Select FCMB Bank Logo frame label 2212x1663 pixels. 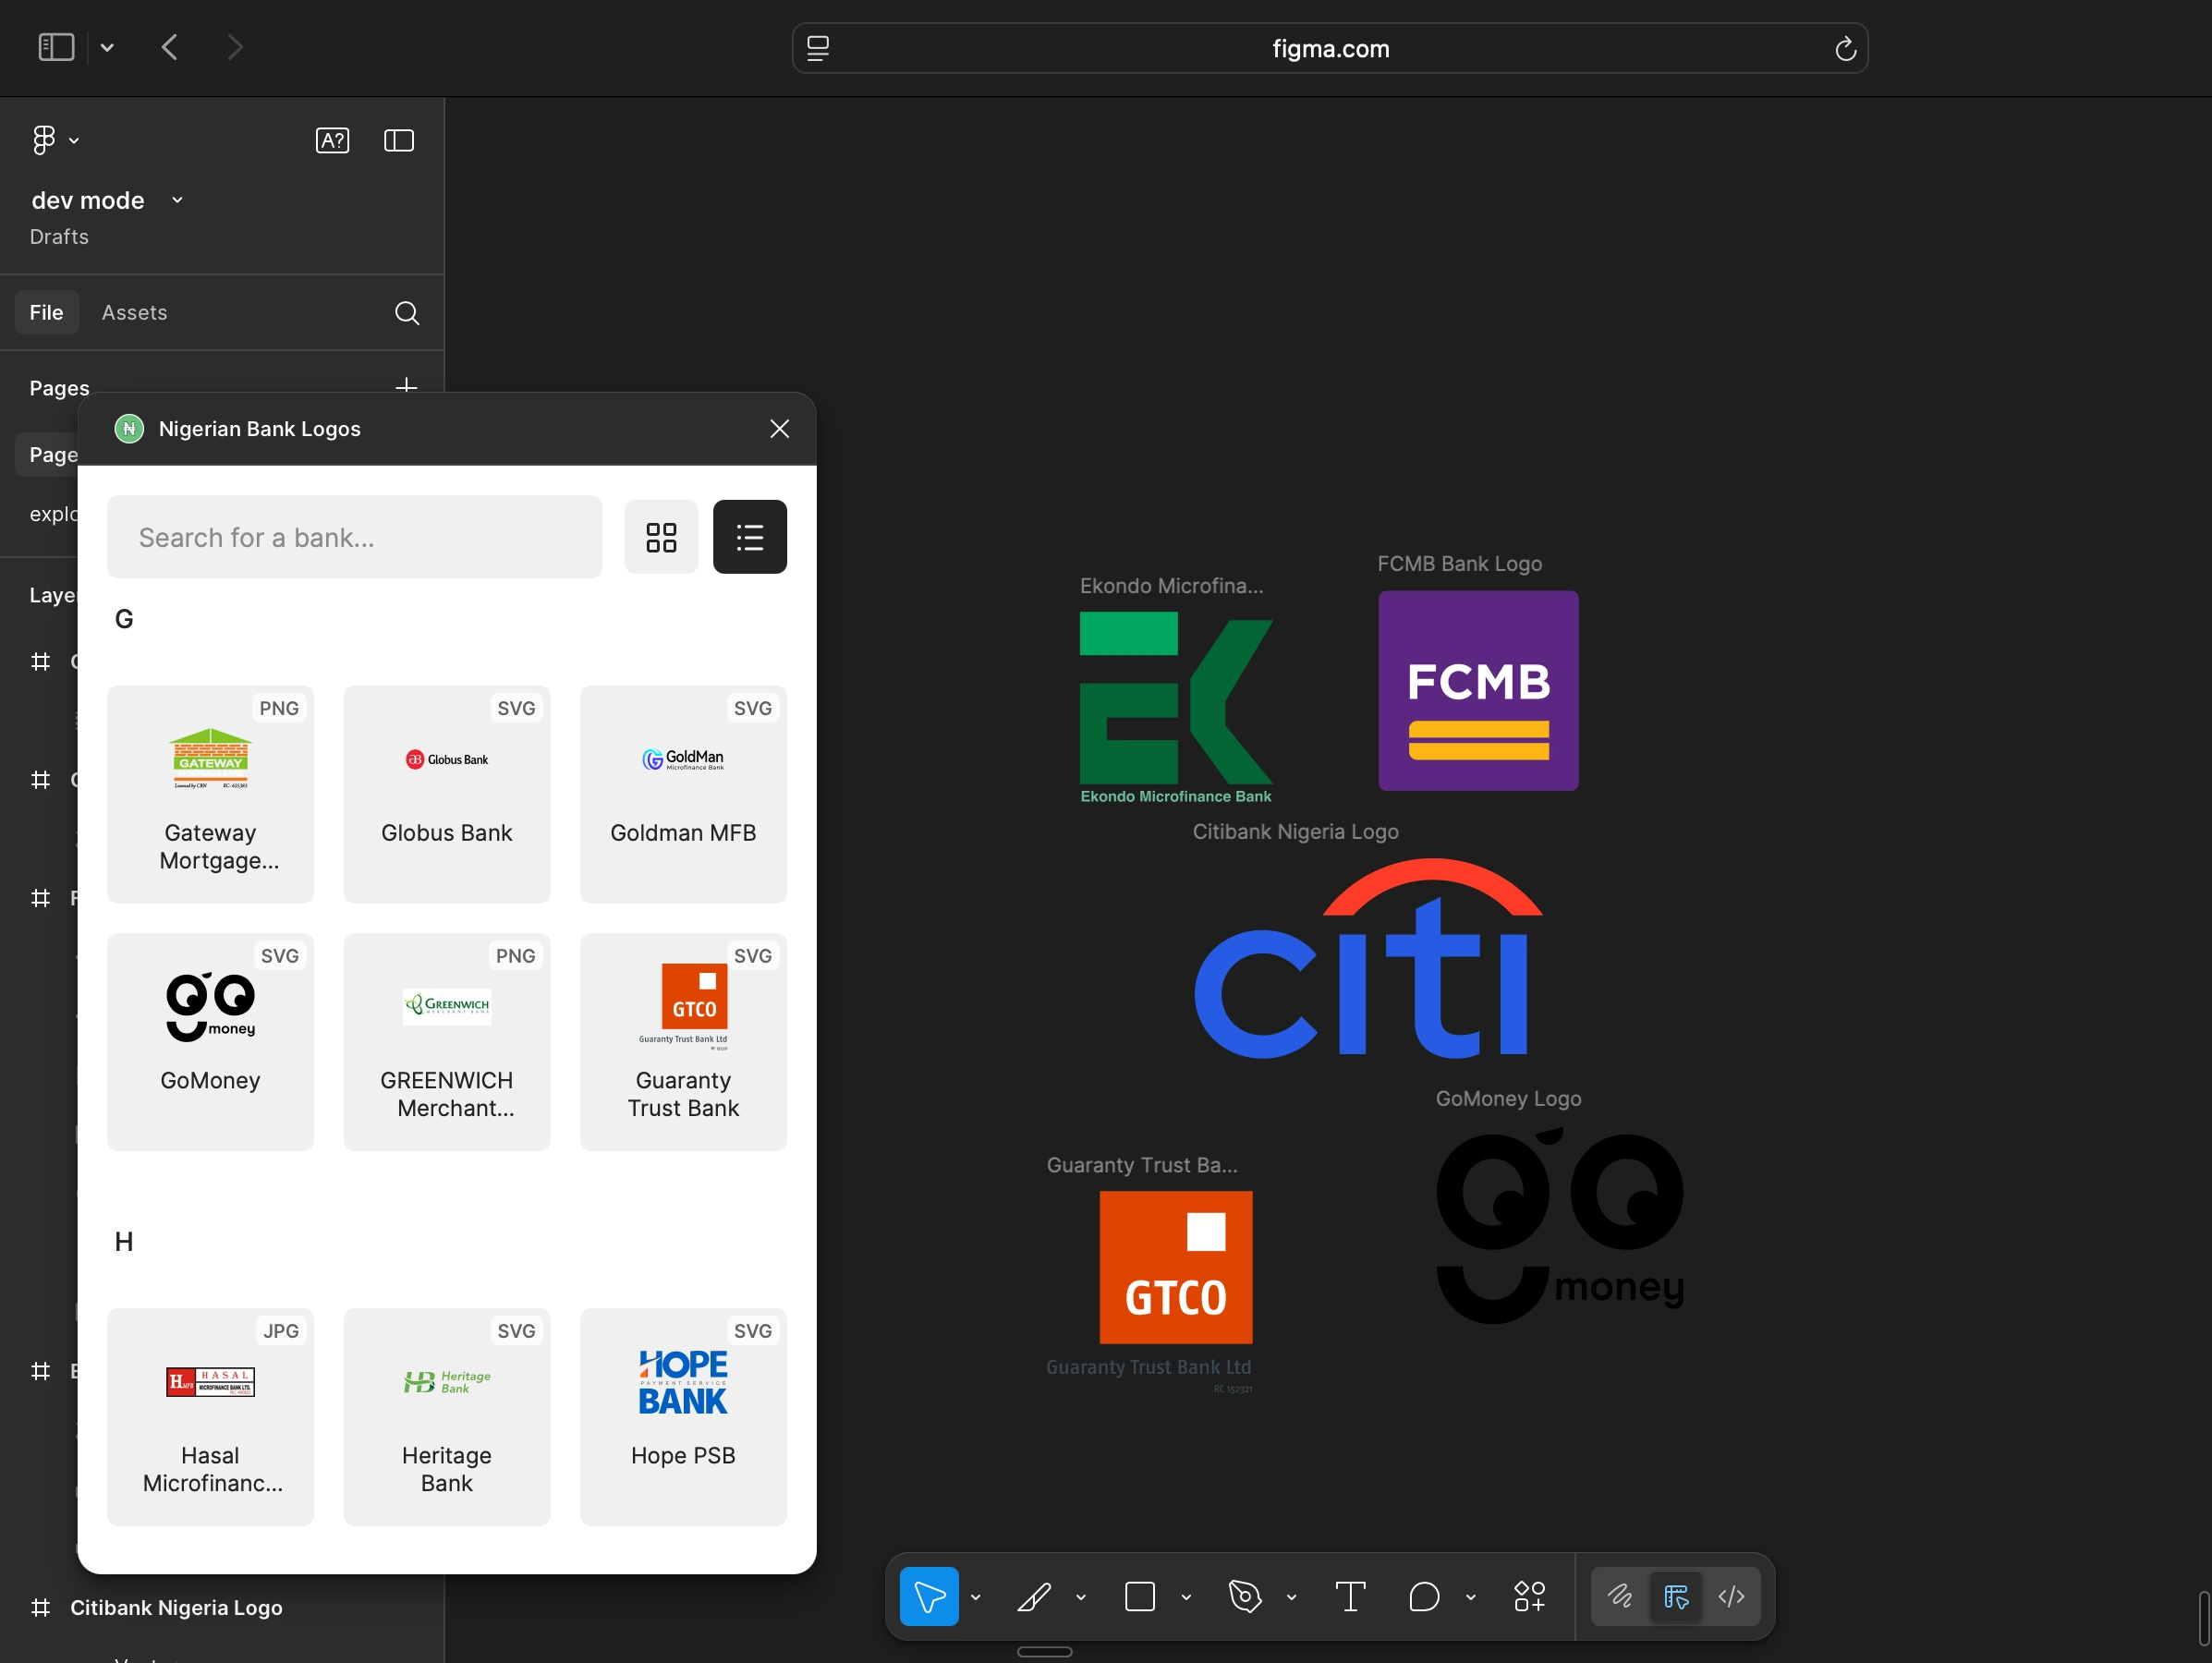coord(1459,564)
